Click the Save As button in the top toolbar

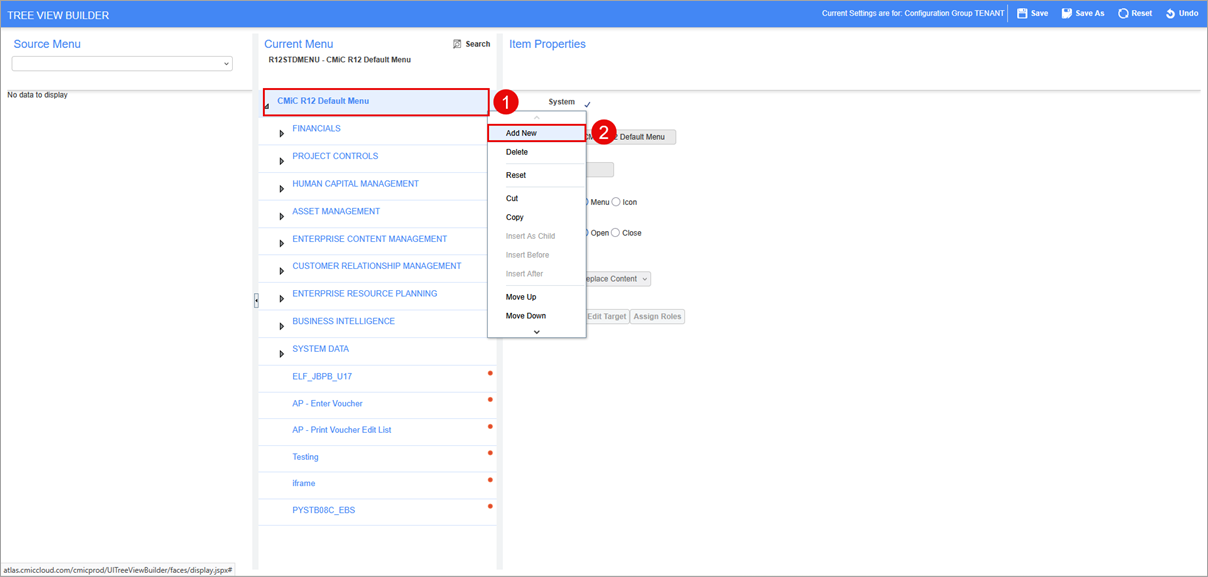pyautogui.click(x=1083, y=14)
